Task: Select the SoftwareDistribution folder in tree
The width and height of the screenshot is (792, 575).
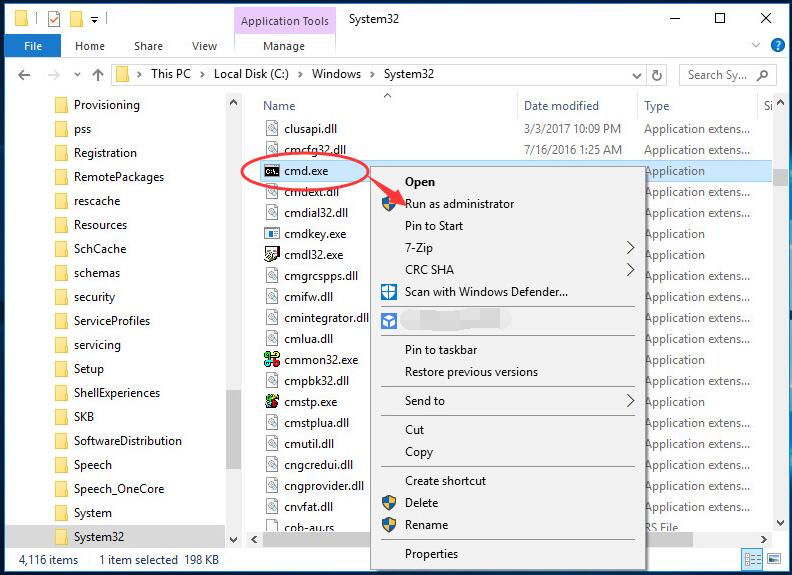Action: 127,441
